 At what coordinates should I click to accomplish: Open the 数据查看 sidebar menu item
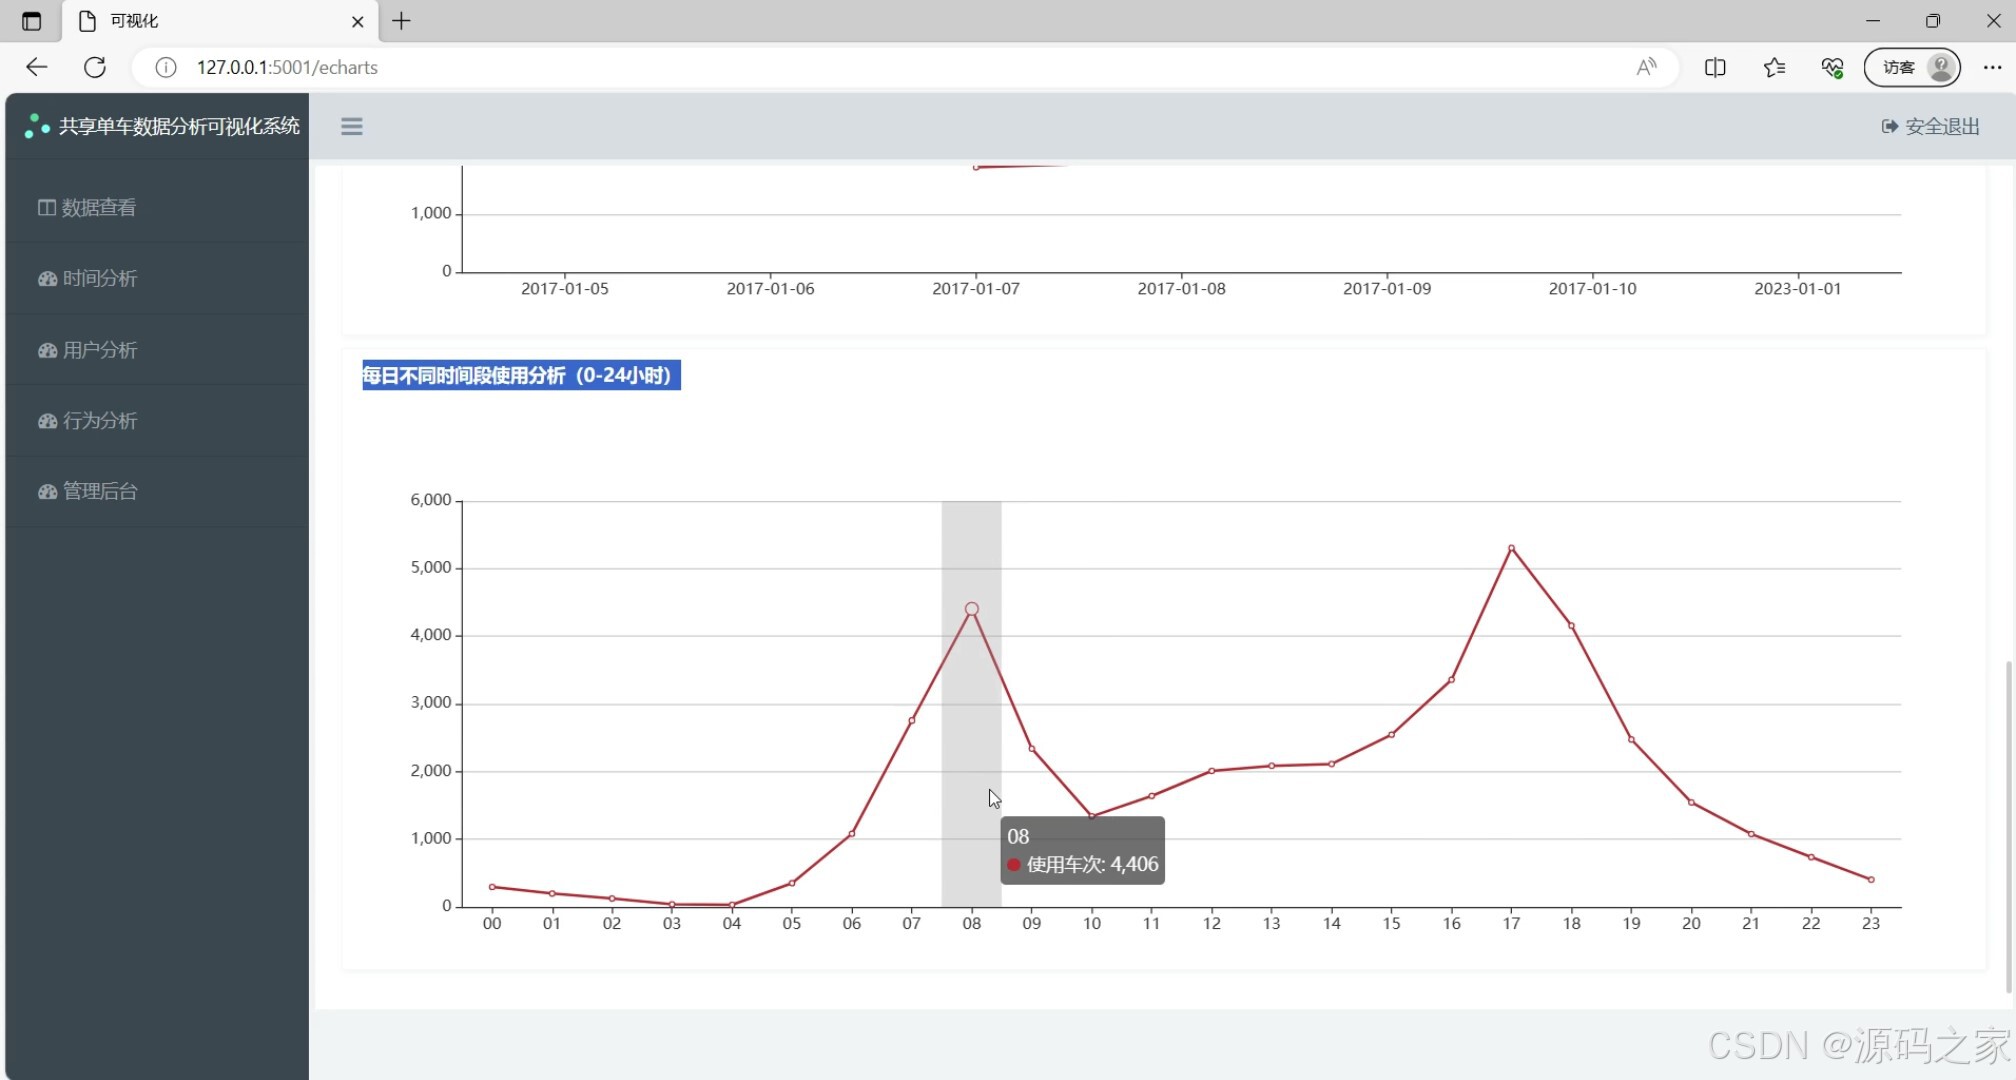tap(98, 208)
